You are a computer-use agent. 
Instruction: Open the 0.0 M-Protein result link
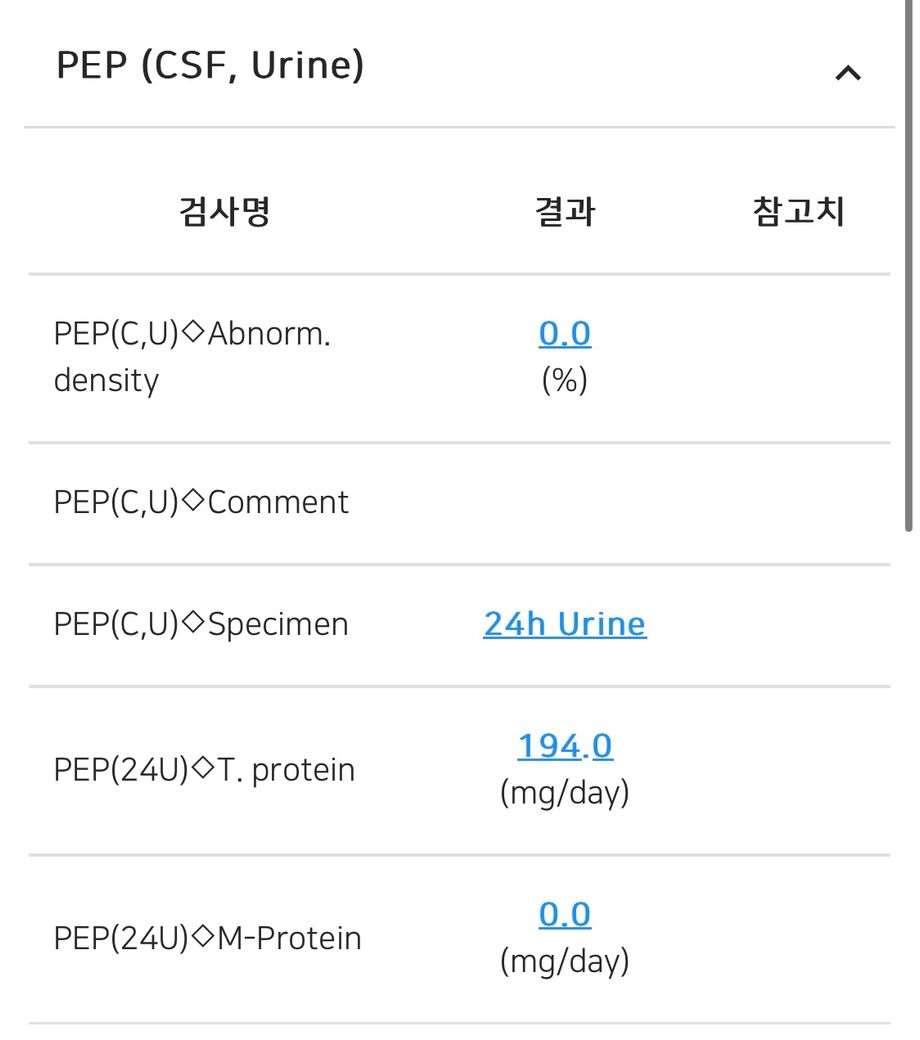tap(564, 915)
